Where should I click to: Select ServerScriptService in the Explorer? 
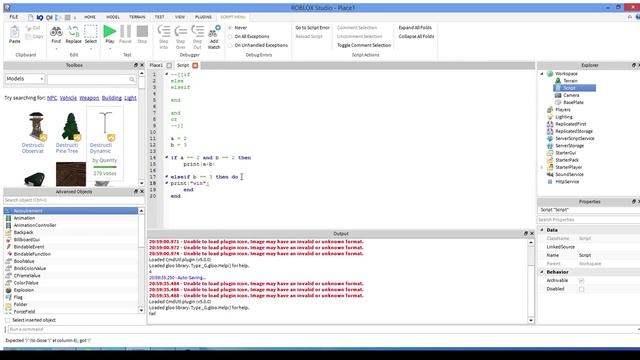pyautogui.click(x=575, y=138)
